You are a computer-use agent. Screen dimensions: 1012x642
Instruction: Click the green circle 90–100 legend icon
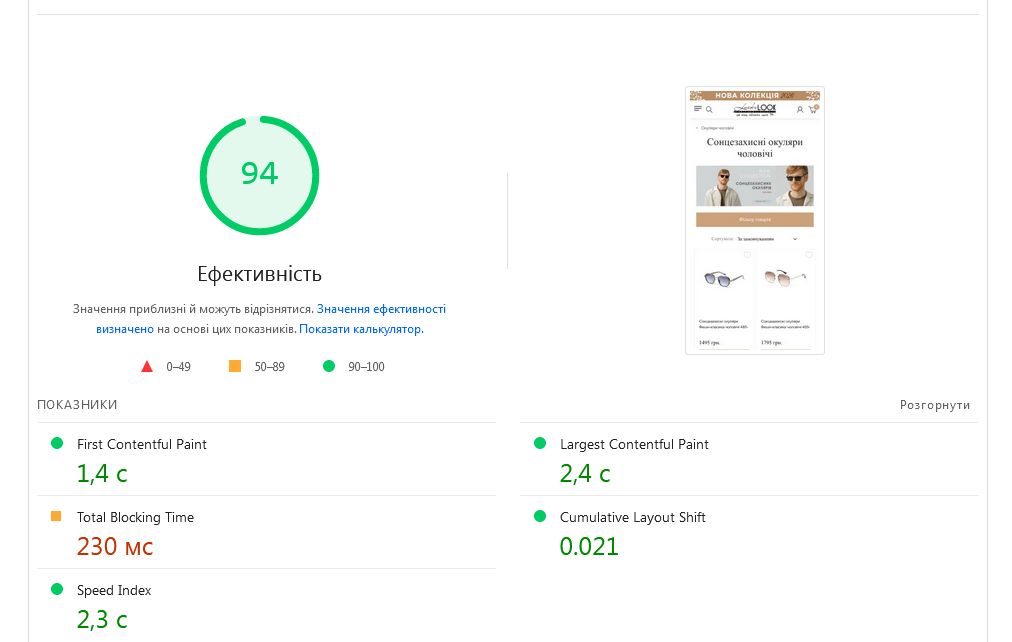[x=329, y=367]
